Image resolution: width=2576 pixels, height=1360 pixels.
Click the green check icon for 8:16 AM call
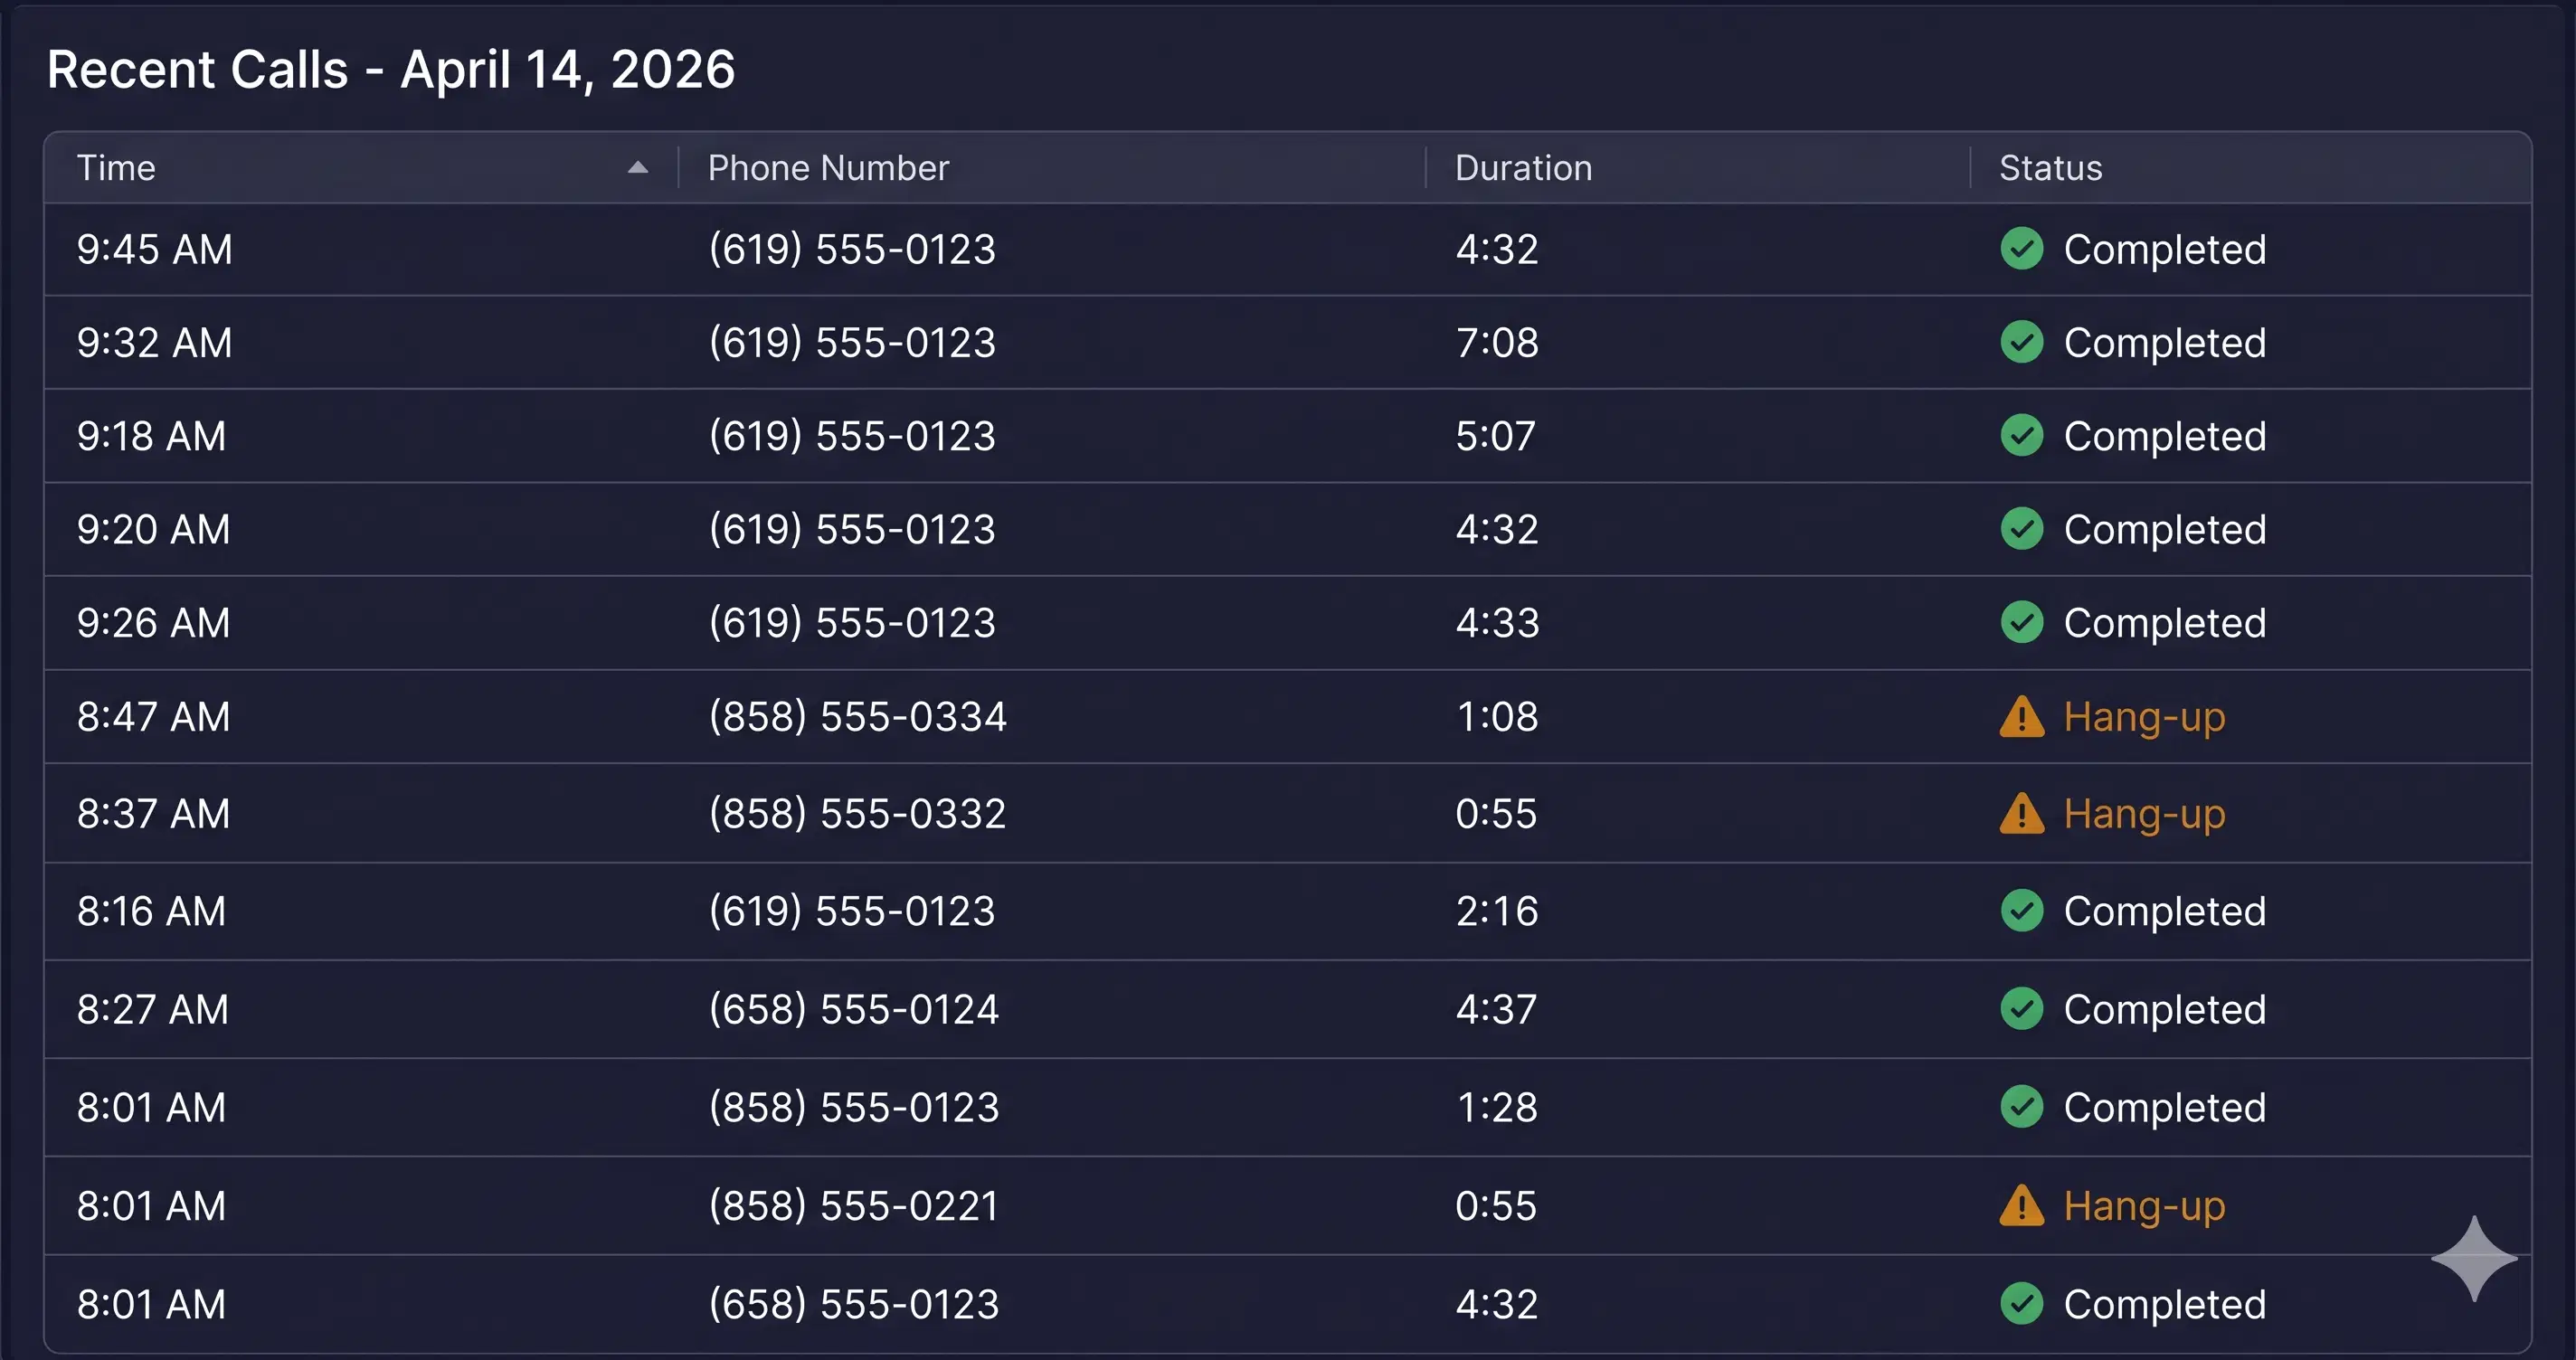pos(2021,911)
